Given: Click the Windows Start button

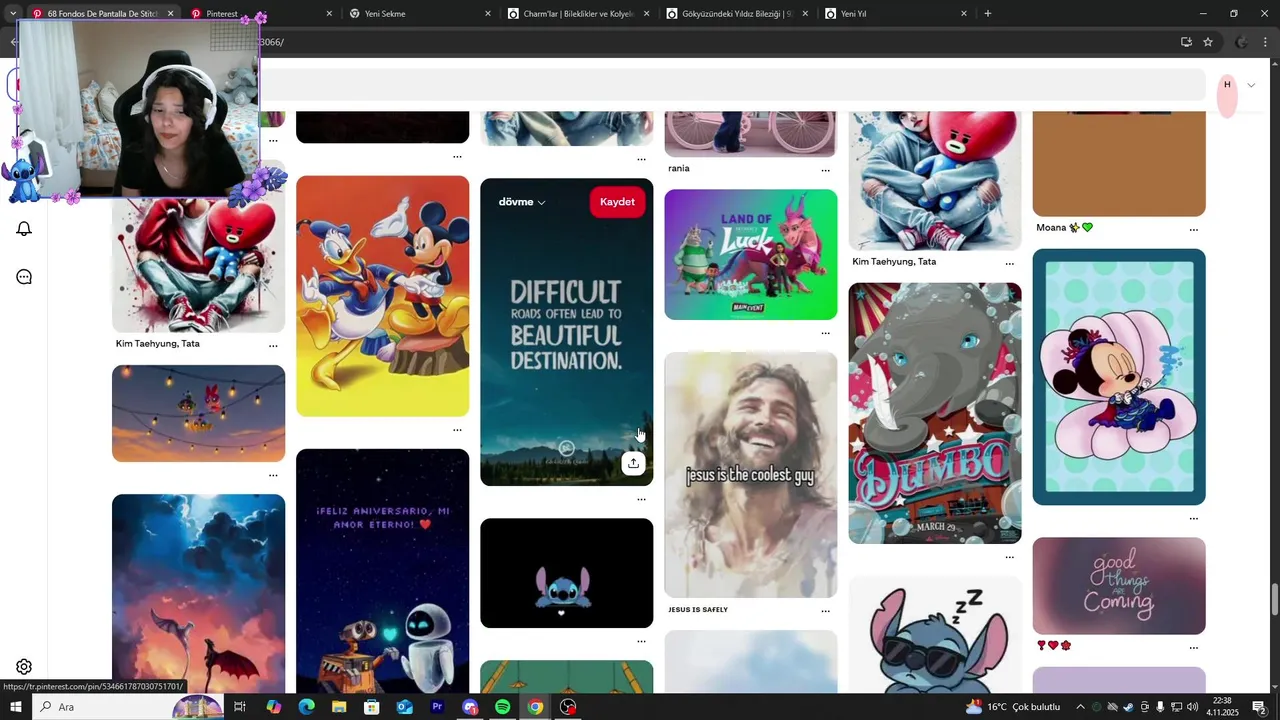Looking at the screenshot, I should point(16,707).
